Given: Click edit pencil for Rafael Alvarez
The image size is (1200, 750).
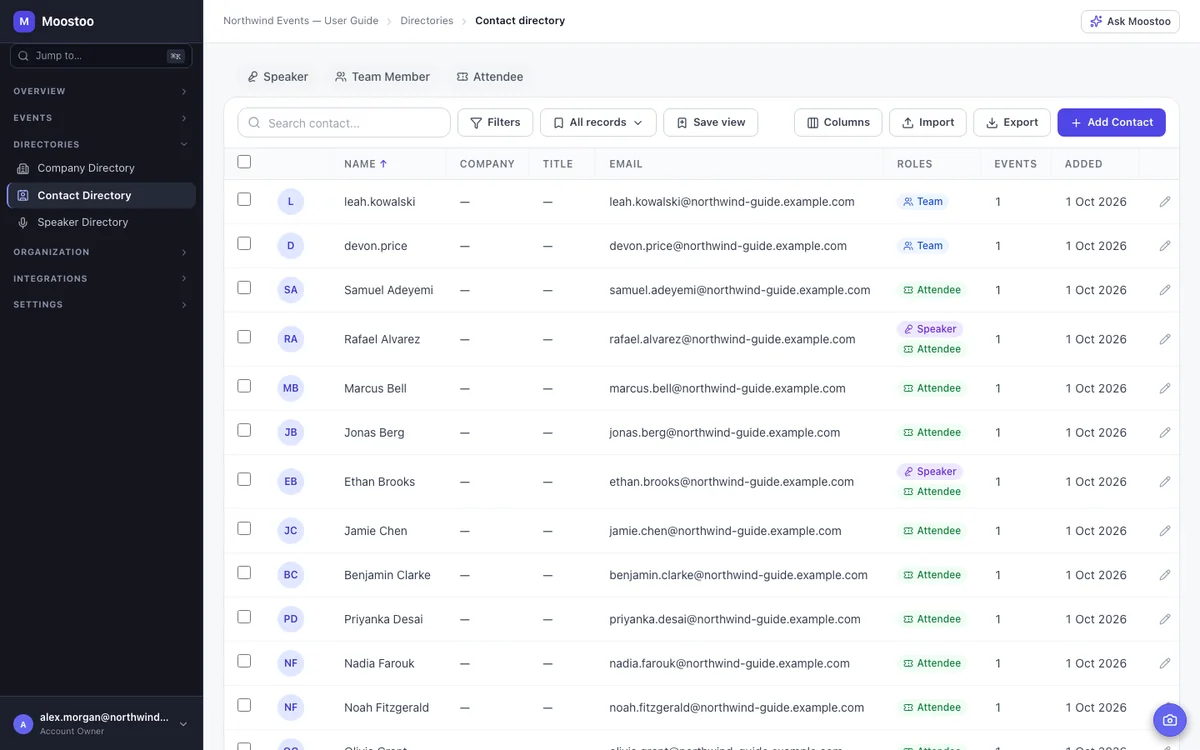Looking at the screenshot, I should click(1165, 339).
